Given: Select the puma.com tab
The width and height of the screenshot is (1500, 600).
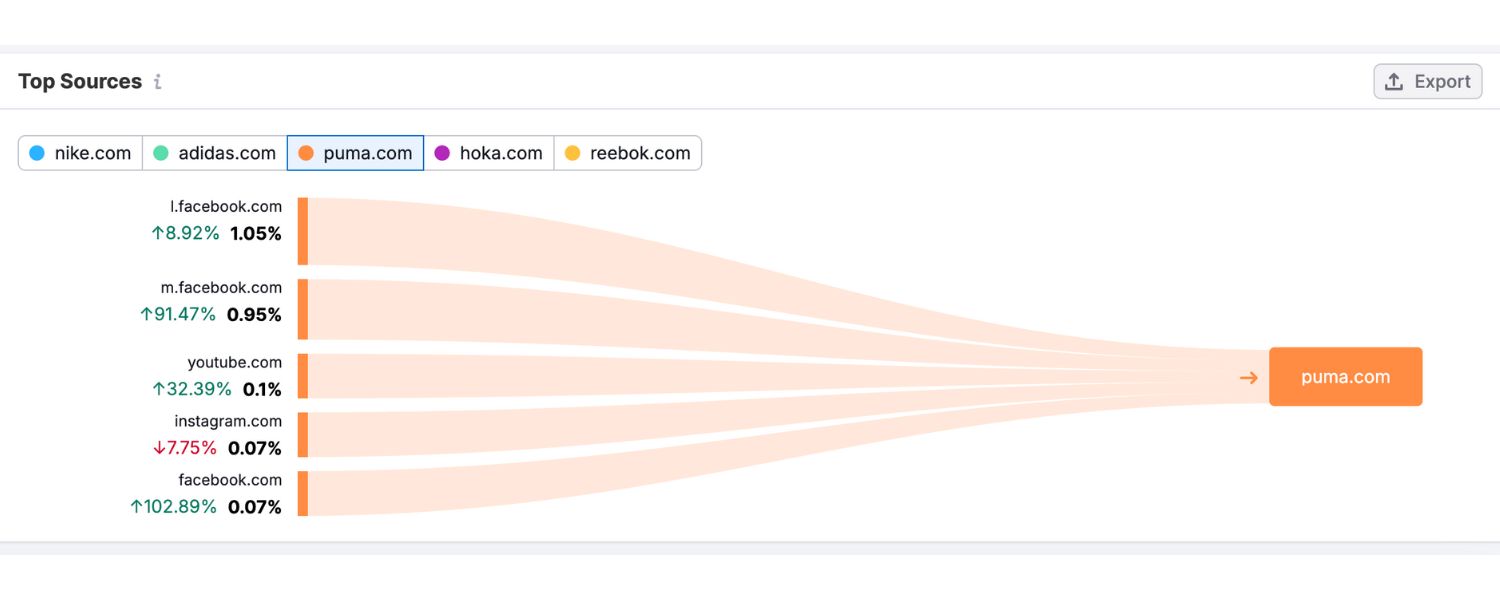Looking at the screenshot, I should (356, 153).
